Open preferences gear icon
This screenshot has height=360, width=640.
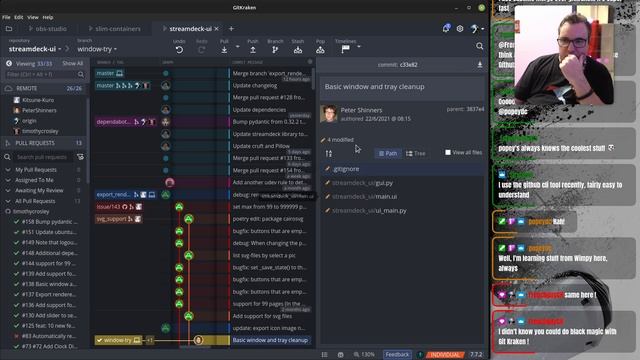460,29
